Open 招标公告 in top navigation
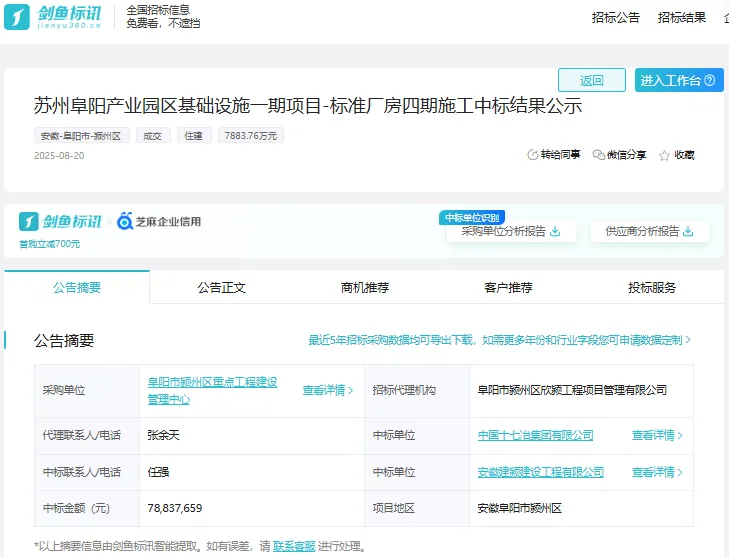The width and height of the screenshot is (729, 557). 615,17
